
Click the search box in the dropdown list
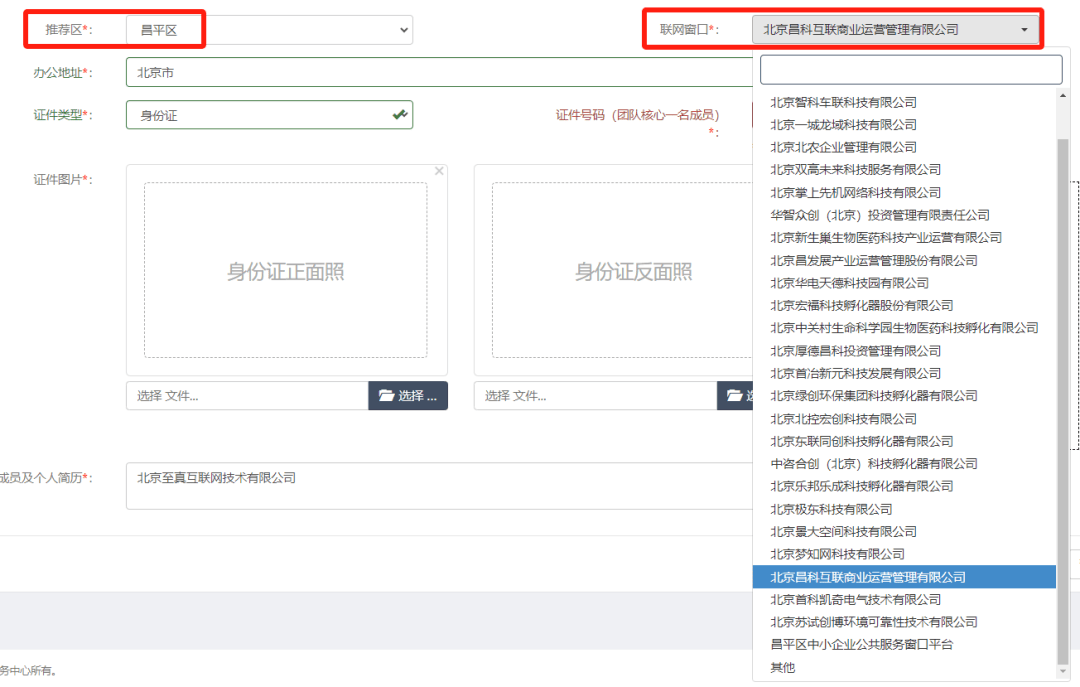click(911, 70)
